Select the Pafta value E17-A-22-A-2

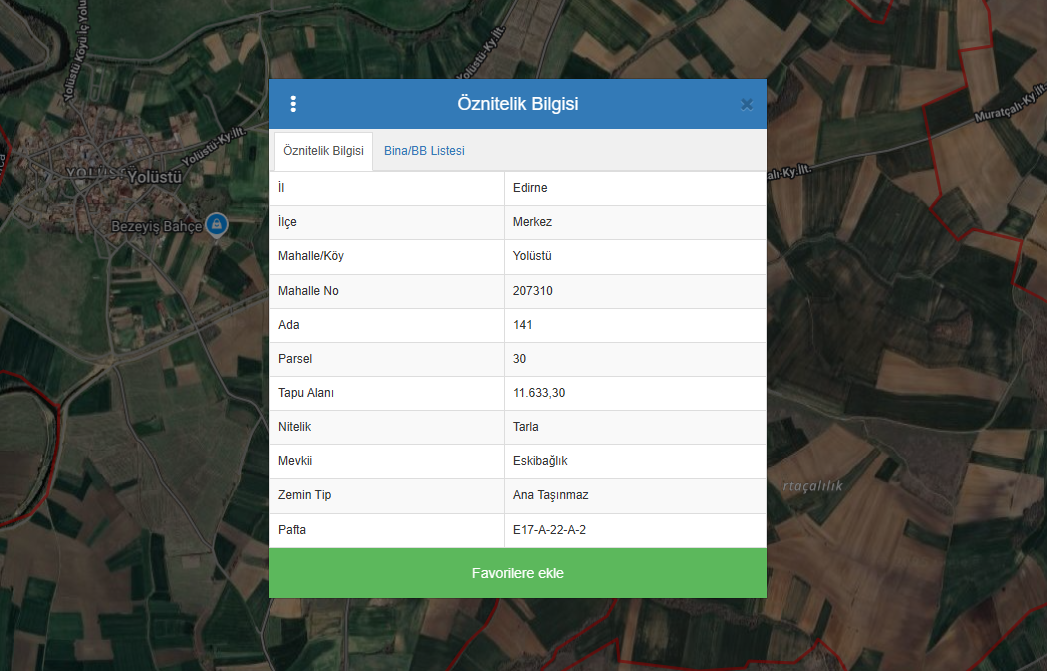tap(549, 529)
